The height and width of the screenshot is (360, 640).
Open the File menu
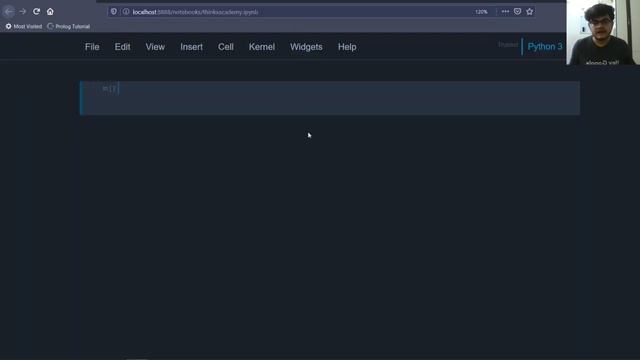92,47
